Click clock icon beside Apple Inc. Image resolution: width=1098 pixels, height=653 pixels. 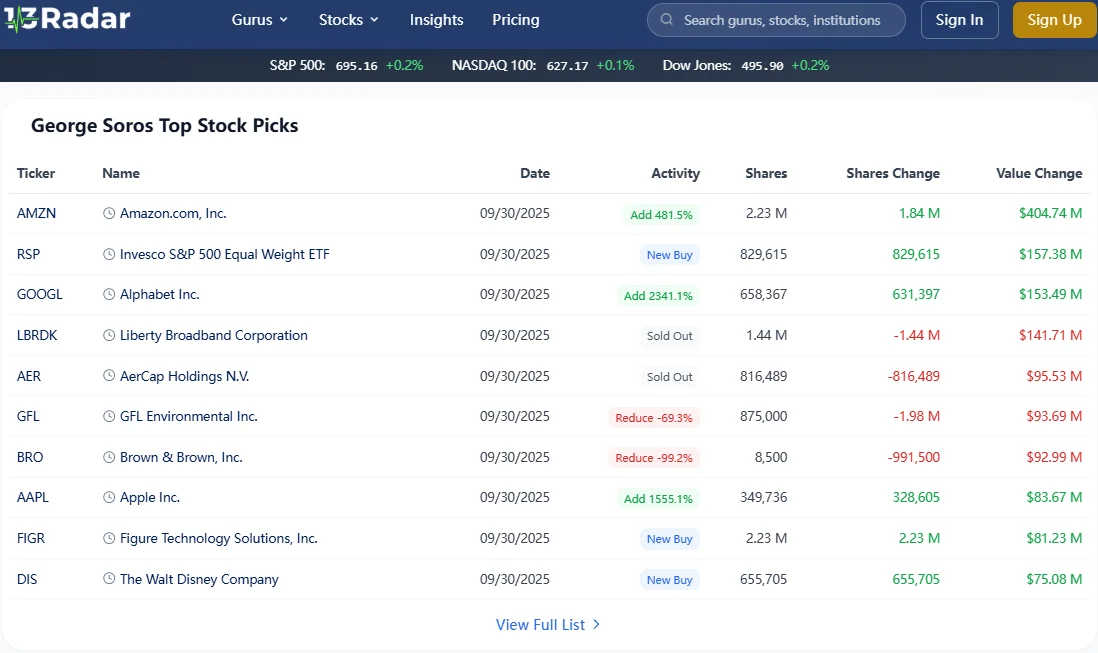click(x=109, y=497)
